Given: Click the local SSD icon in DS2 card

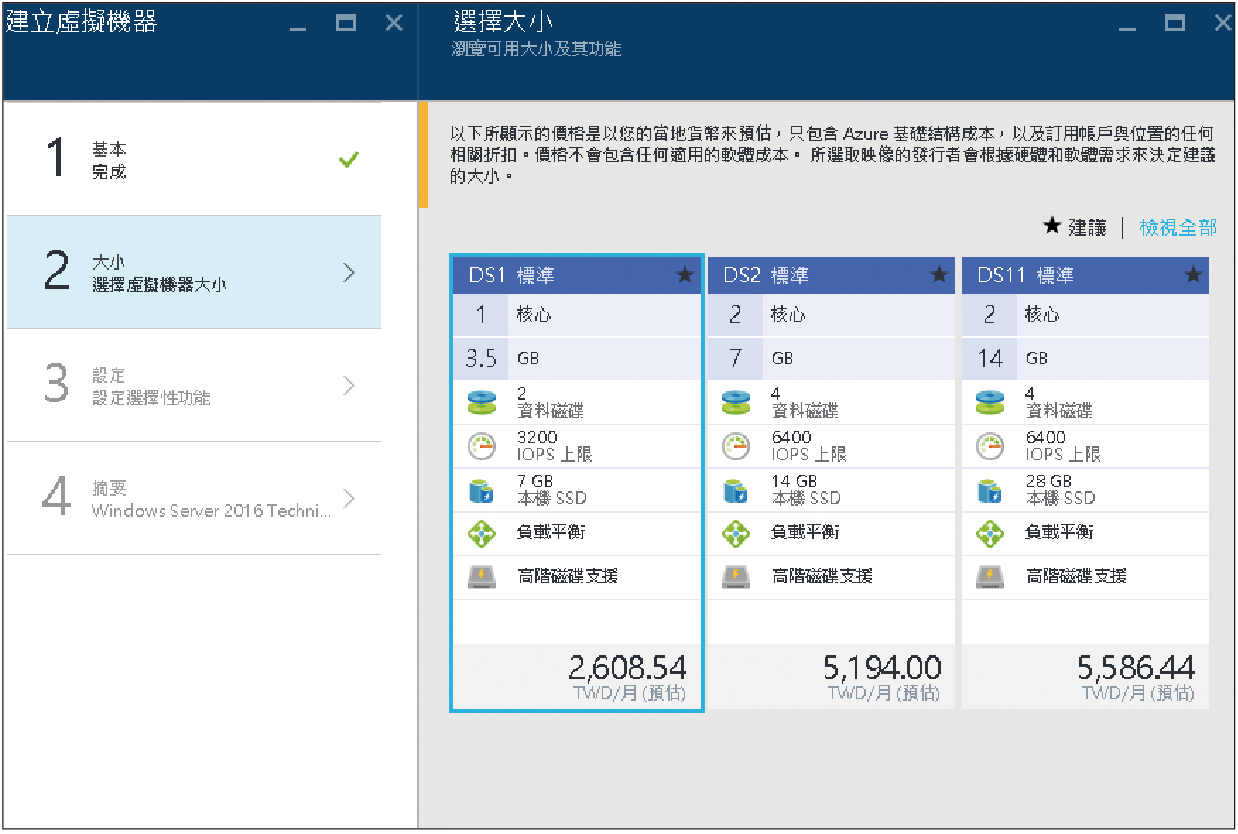Looking at the screenshot, I should coord(736,490).
